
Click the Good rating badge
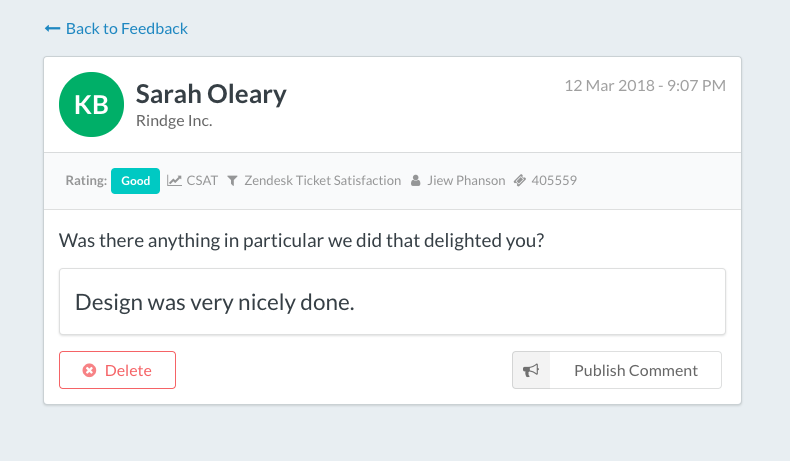pos(135,181)
